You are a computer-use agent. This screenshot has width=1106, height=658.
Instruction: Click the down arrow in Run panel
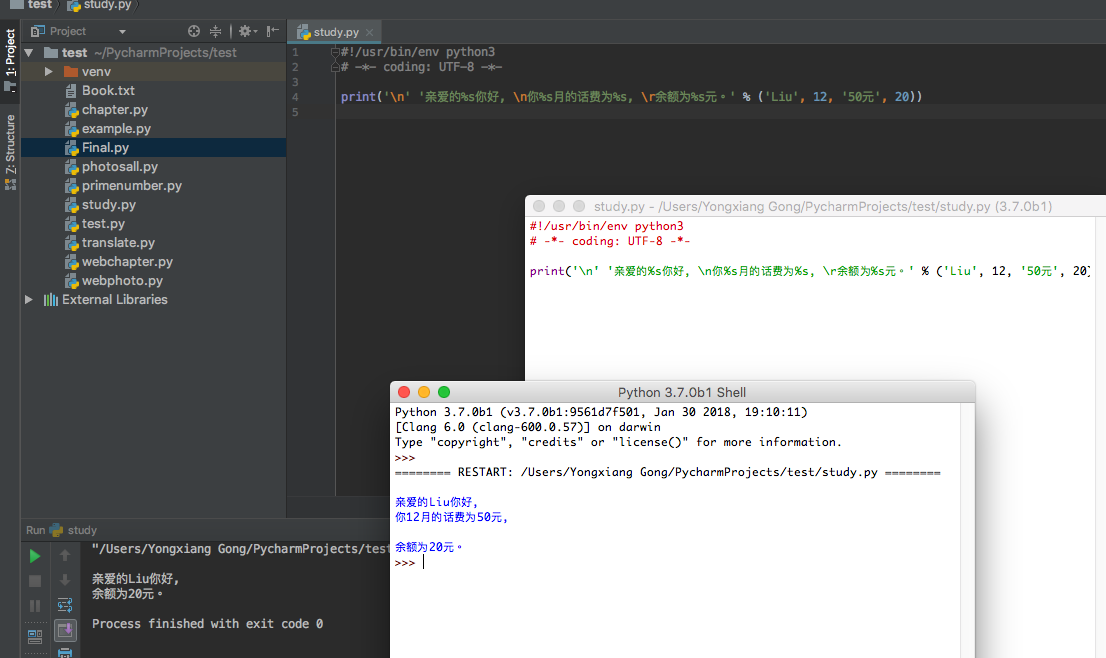(65, 580)
